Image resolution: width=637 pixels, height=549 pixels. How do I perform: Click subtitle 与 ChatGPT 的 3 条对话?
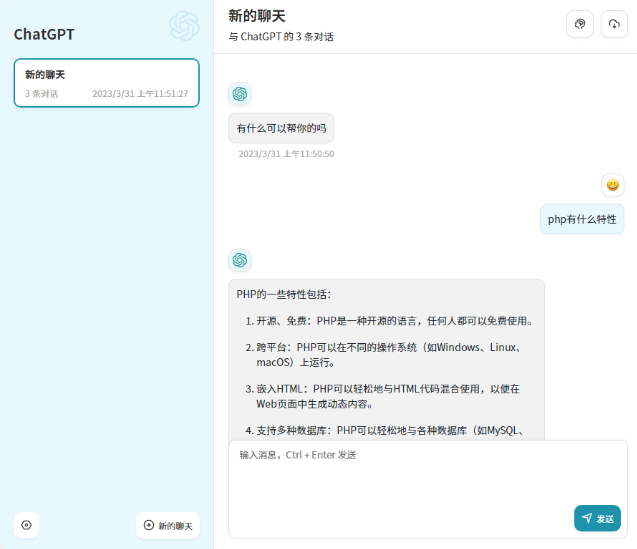click(281, 37)
